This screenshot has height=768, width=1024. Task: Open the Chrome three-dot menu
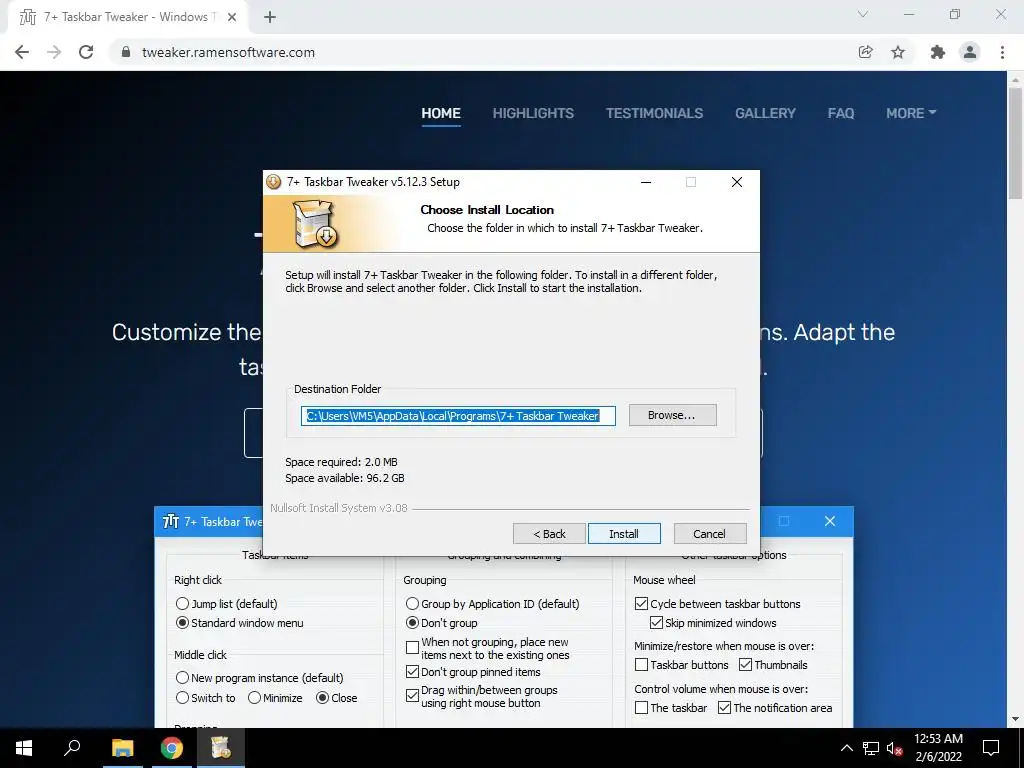(1002, 52)
